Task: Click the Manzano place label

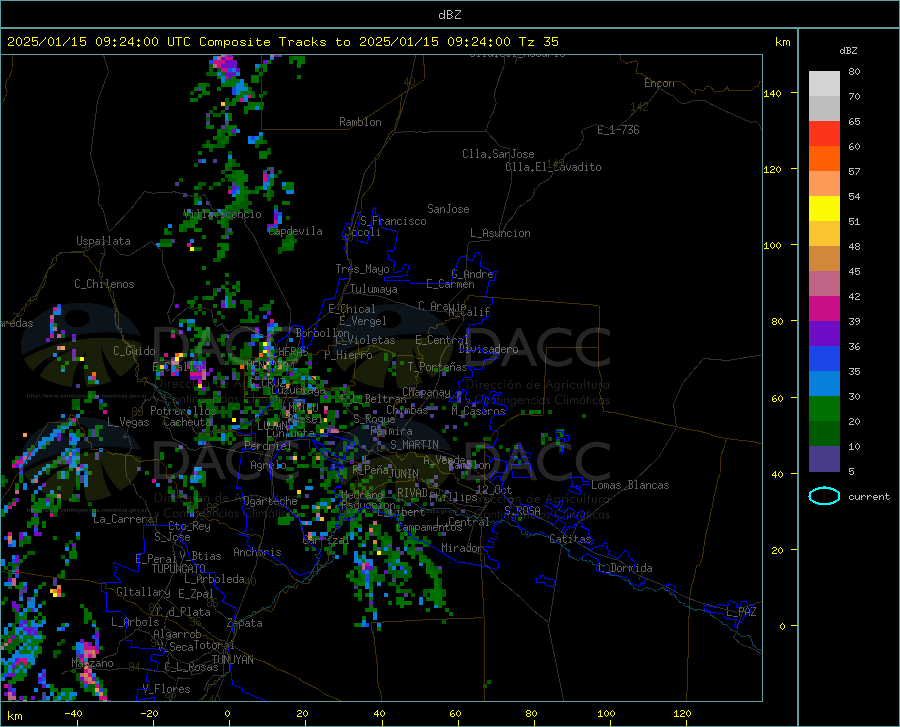Action: pos(92,663)
